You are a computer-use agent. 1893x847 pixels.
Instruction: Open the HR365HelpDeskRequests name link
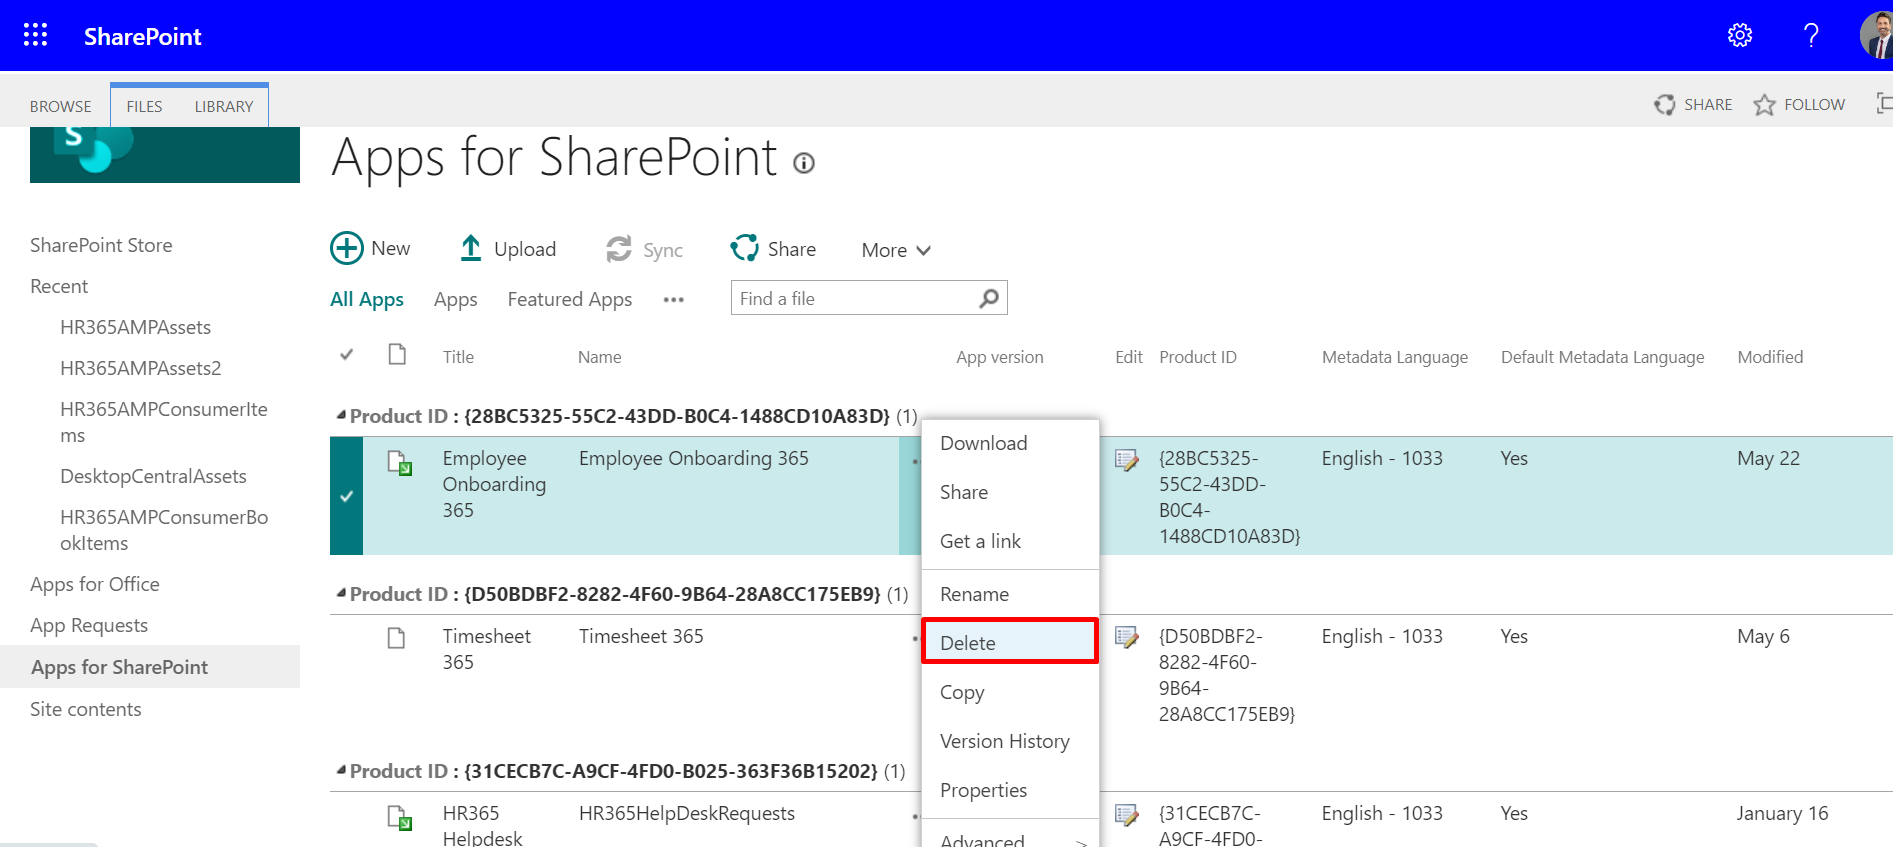687,813
